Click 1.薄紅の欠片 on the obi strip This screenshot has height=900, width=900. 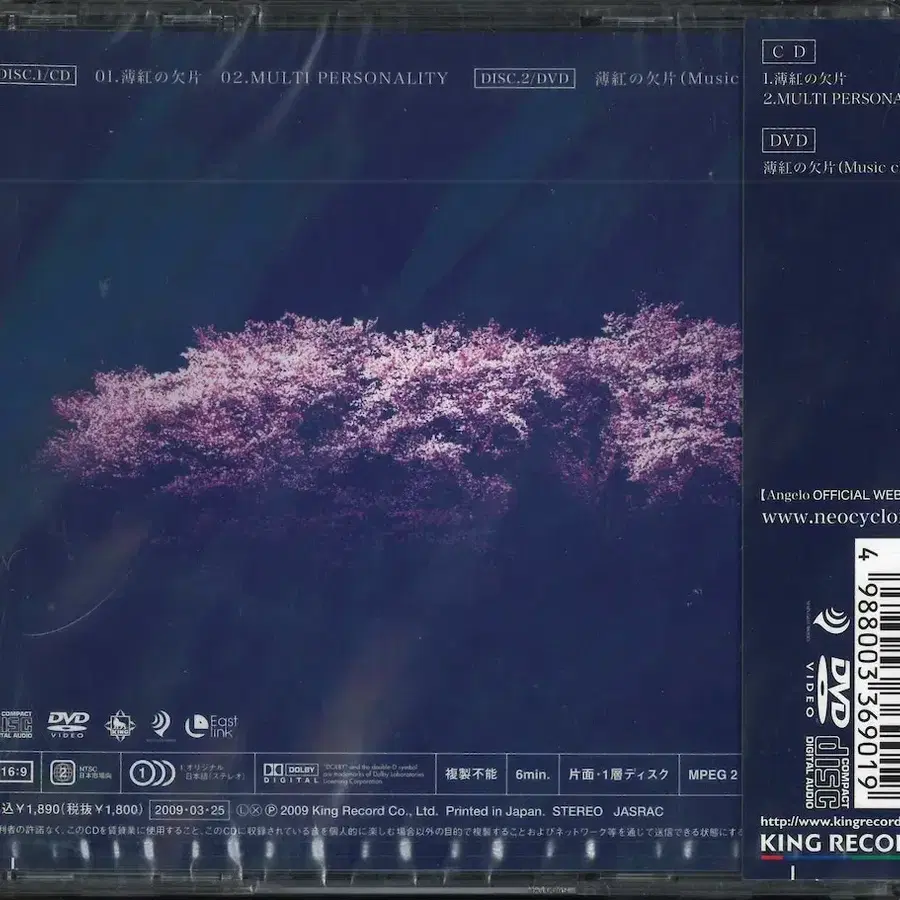tap(804, 79)
